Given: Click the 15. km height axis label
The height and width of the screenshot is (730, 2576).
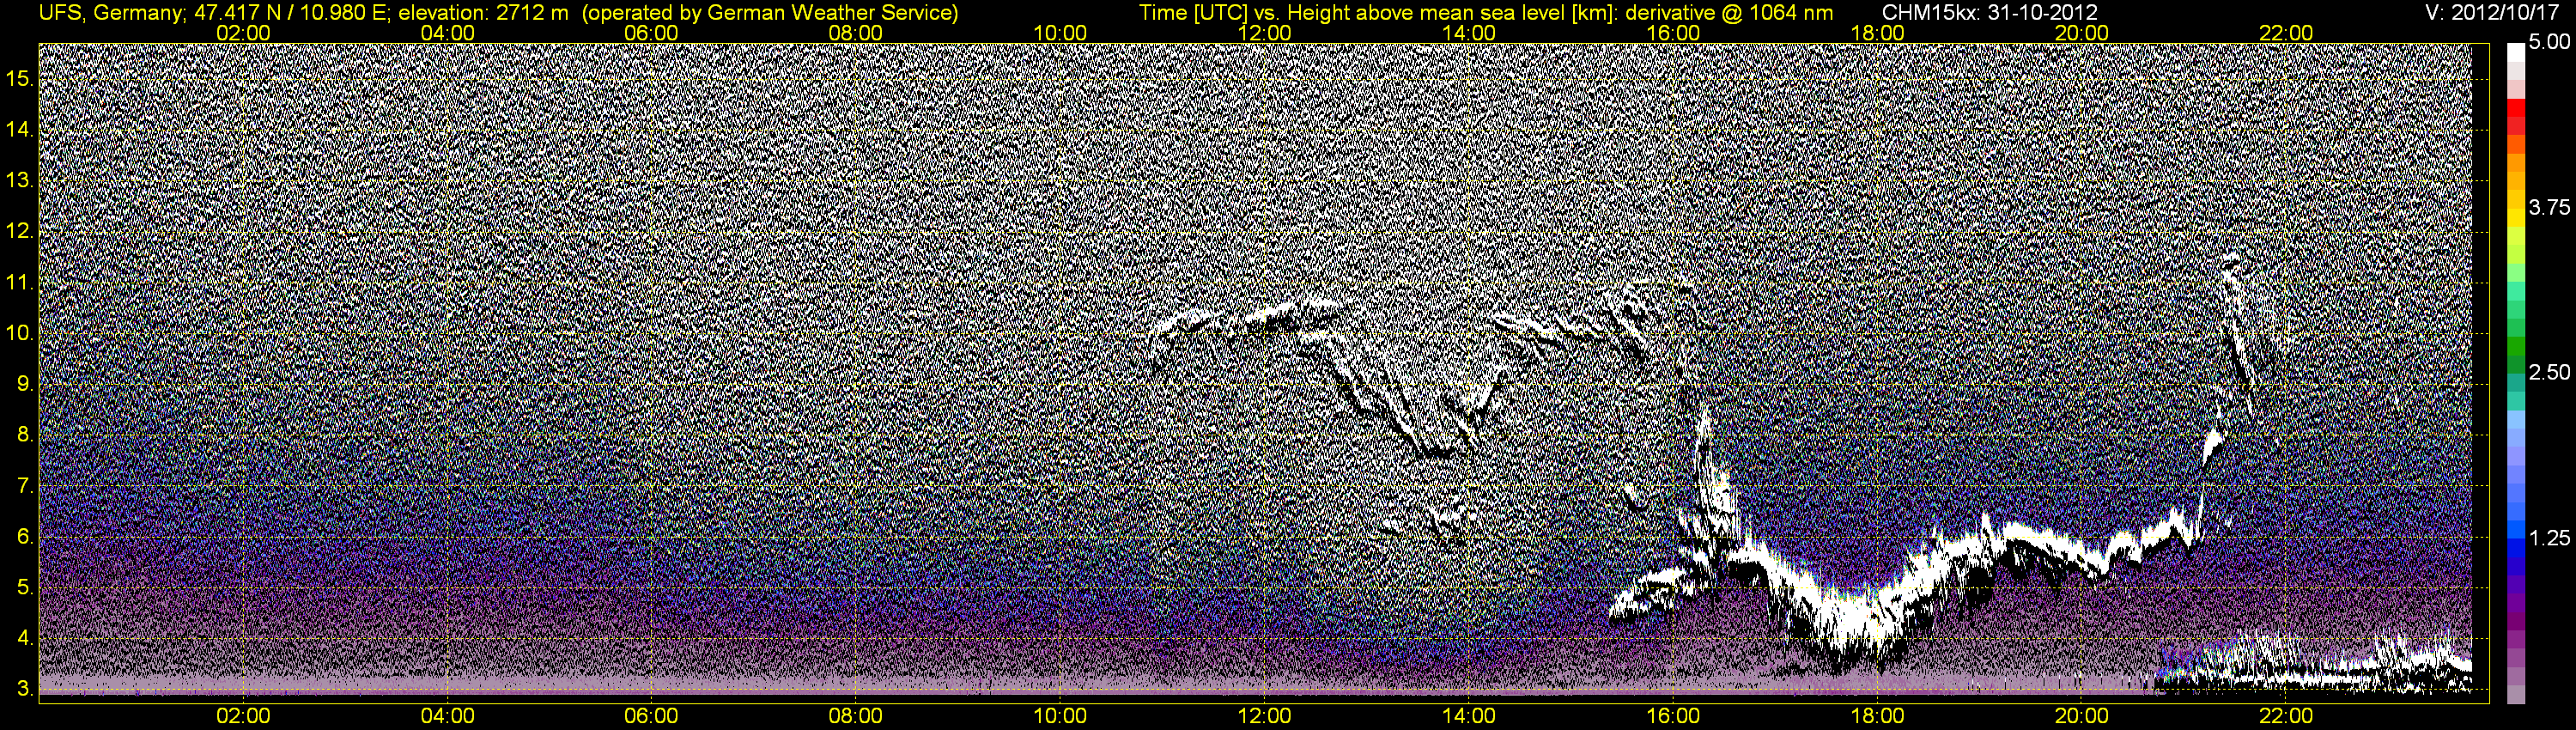Looking at the screenshot, I should [19, 78].
